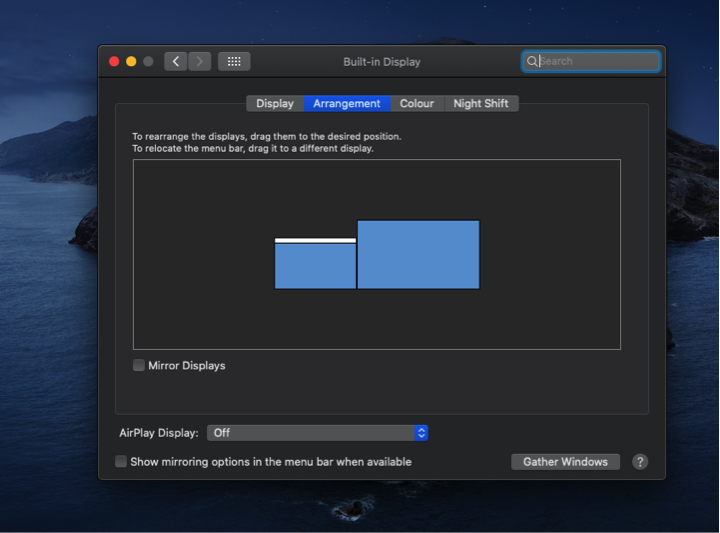Switch to the Night Shift tab
Image resolution: width=720 pixels, height=533 pixels.
tap(481, 103)
